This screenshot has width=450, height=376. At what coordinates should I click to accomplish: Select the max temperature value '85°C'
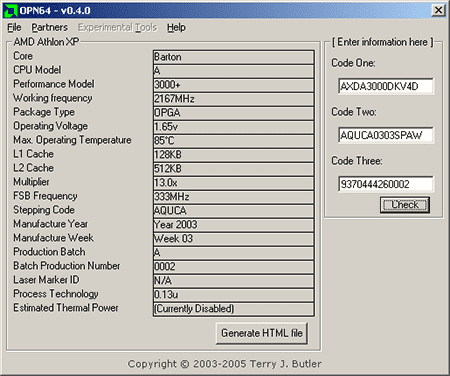234,141
